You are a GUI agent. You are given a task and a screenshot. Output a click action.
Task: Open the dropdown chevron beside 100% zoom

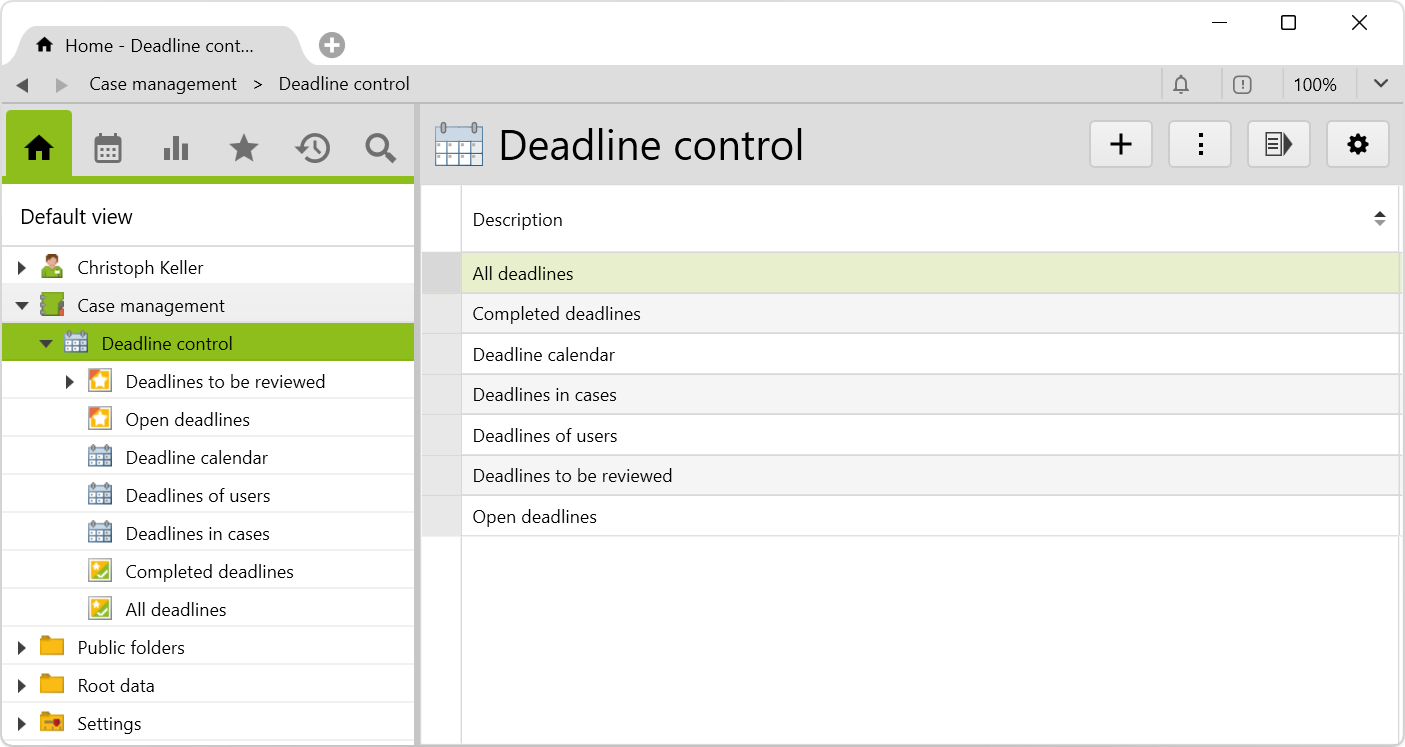(x=1380, y=84)
